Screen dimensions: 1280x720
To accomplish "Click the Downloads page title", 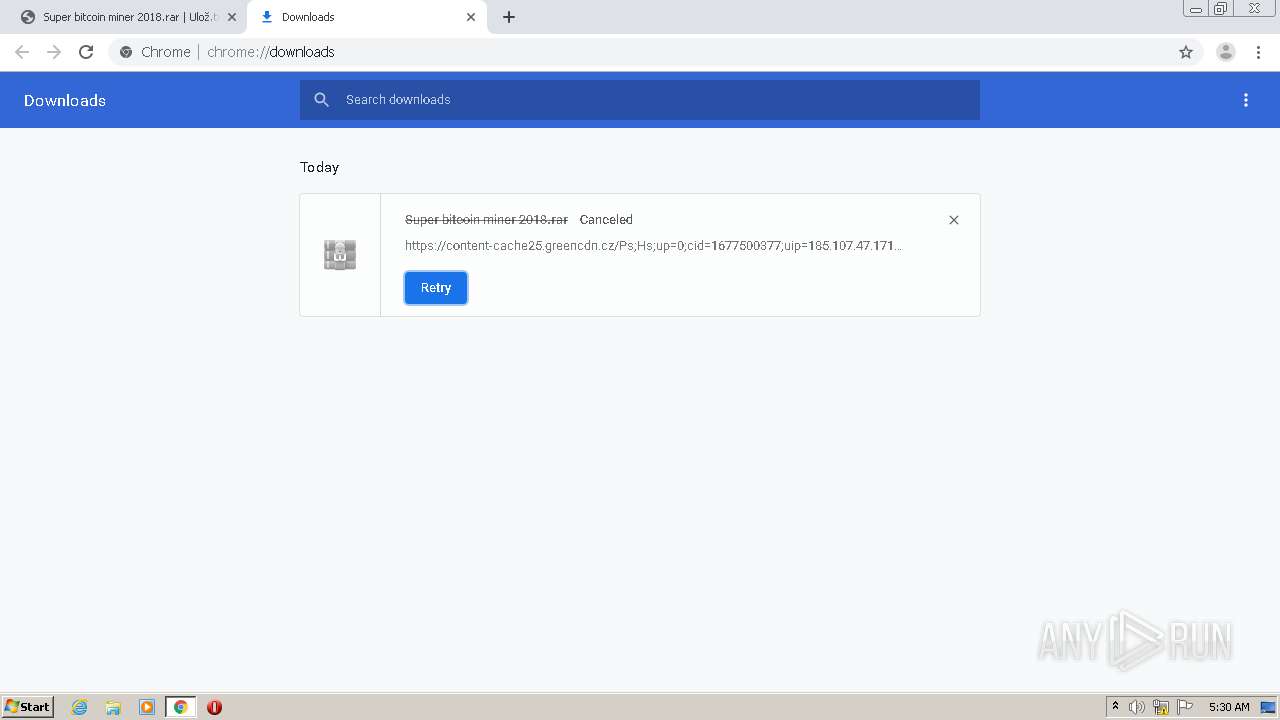I will [65, 100].
